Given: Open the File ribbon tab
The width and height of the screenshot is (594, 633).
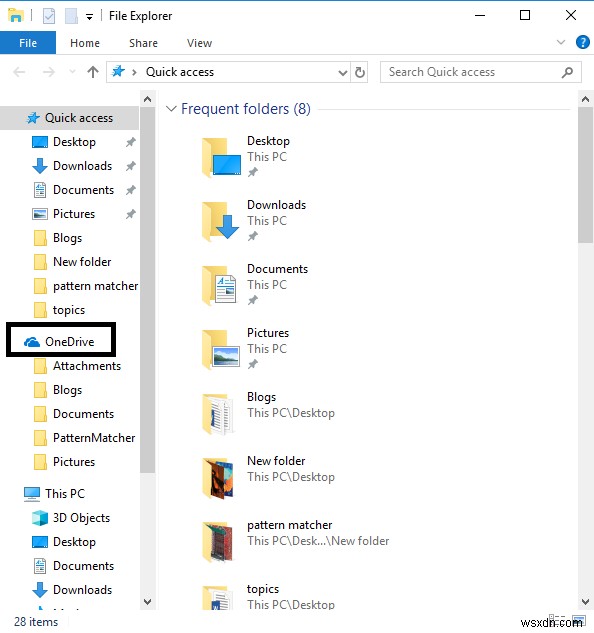Looking at the screenshot, I should [x=28, y=43].
